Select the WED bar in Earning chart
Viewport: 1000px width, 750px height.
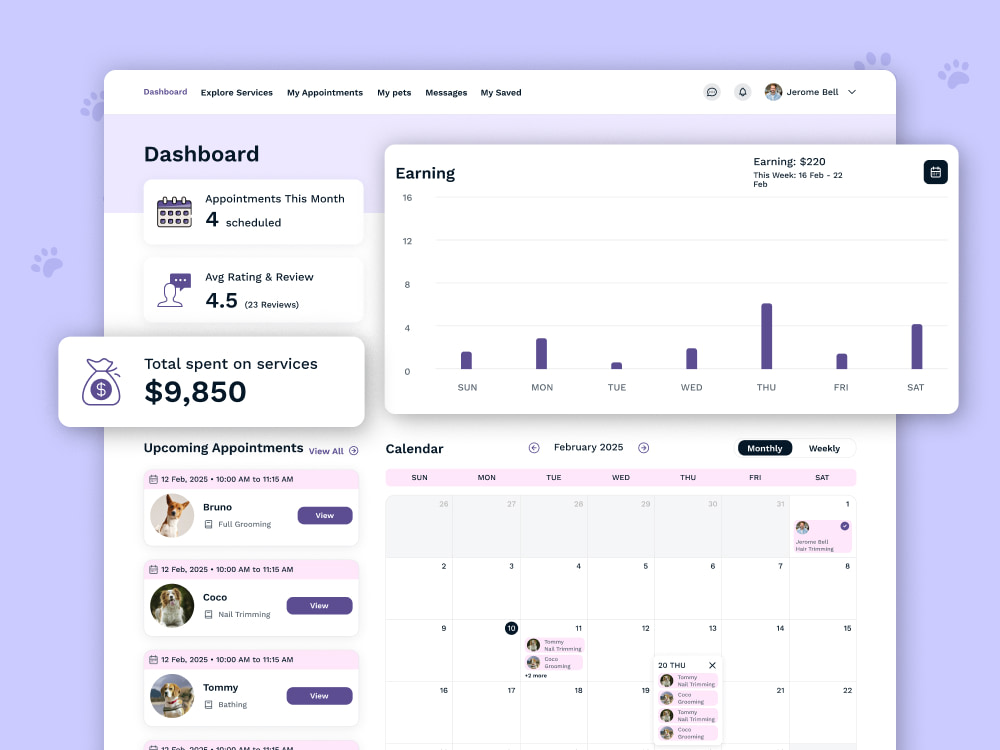point(691,358)
